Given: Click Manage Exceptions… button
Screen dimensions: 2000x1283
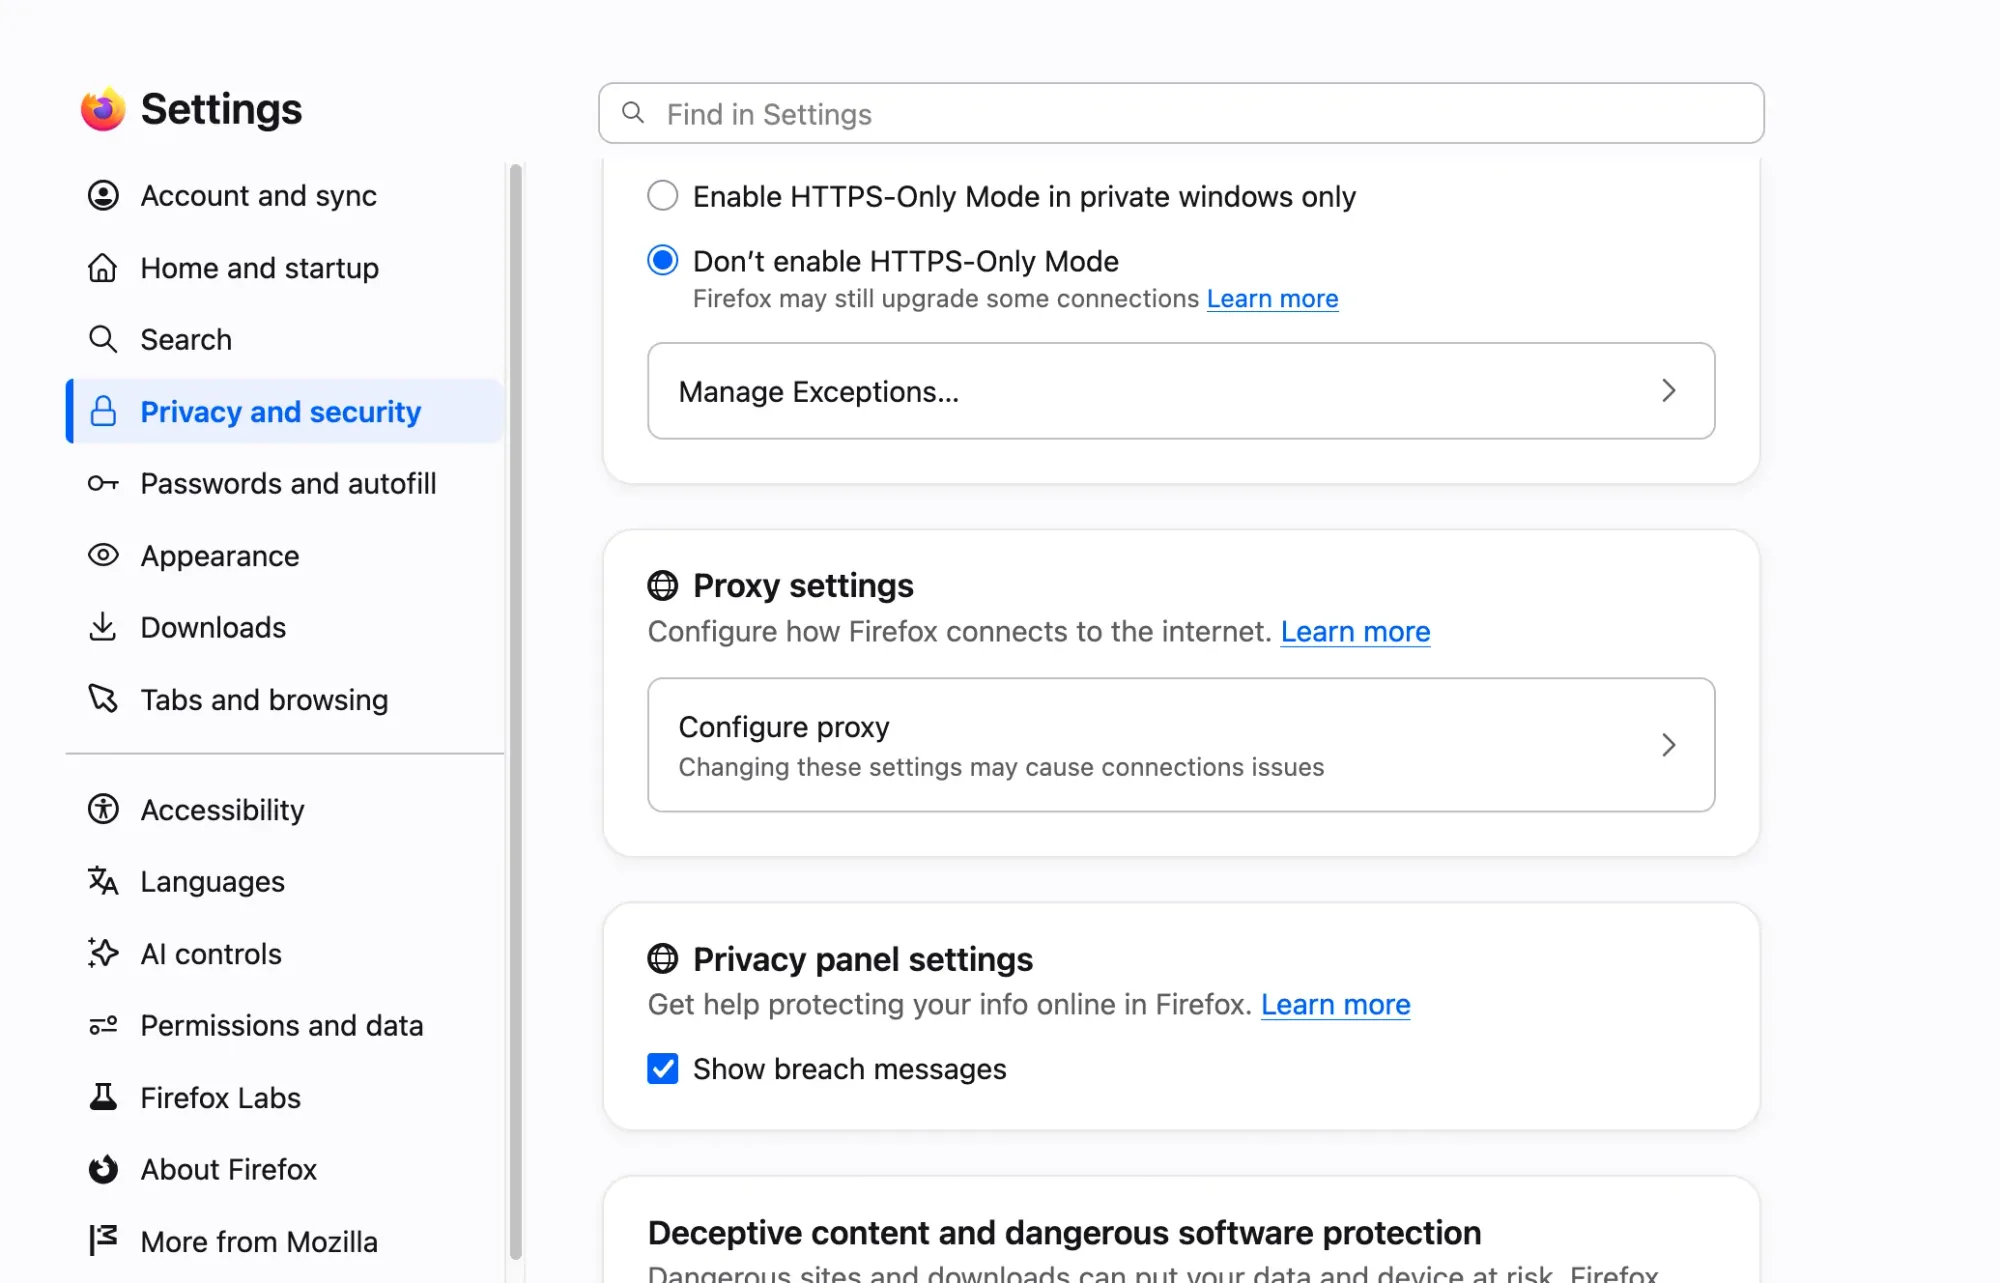Looking at the screenshot, I should tap(1181, 391).
